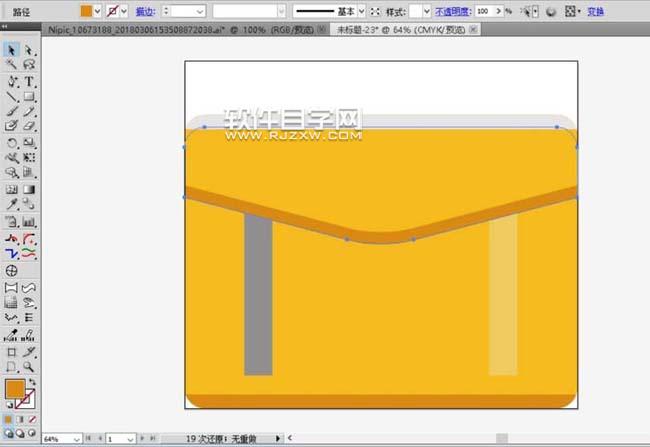Reset to default fill and stroke
Image resolution: width=650 pixels, height=447 pixels.
(9, 405)
